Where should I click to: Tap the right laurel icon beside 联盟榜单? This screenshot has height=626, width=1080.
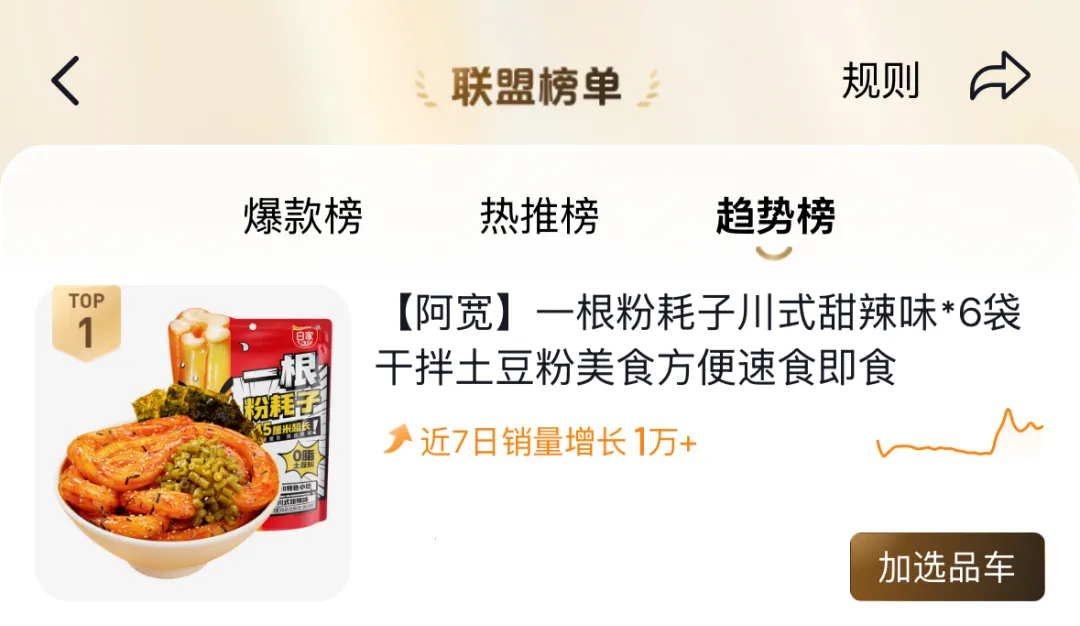647,89
